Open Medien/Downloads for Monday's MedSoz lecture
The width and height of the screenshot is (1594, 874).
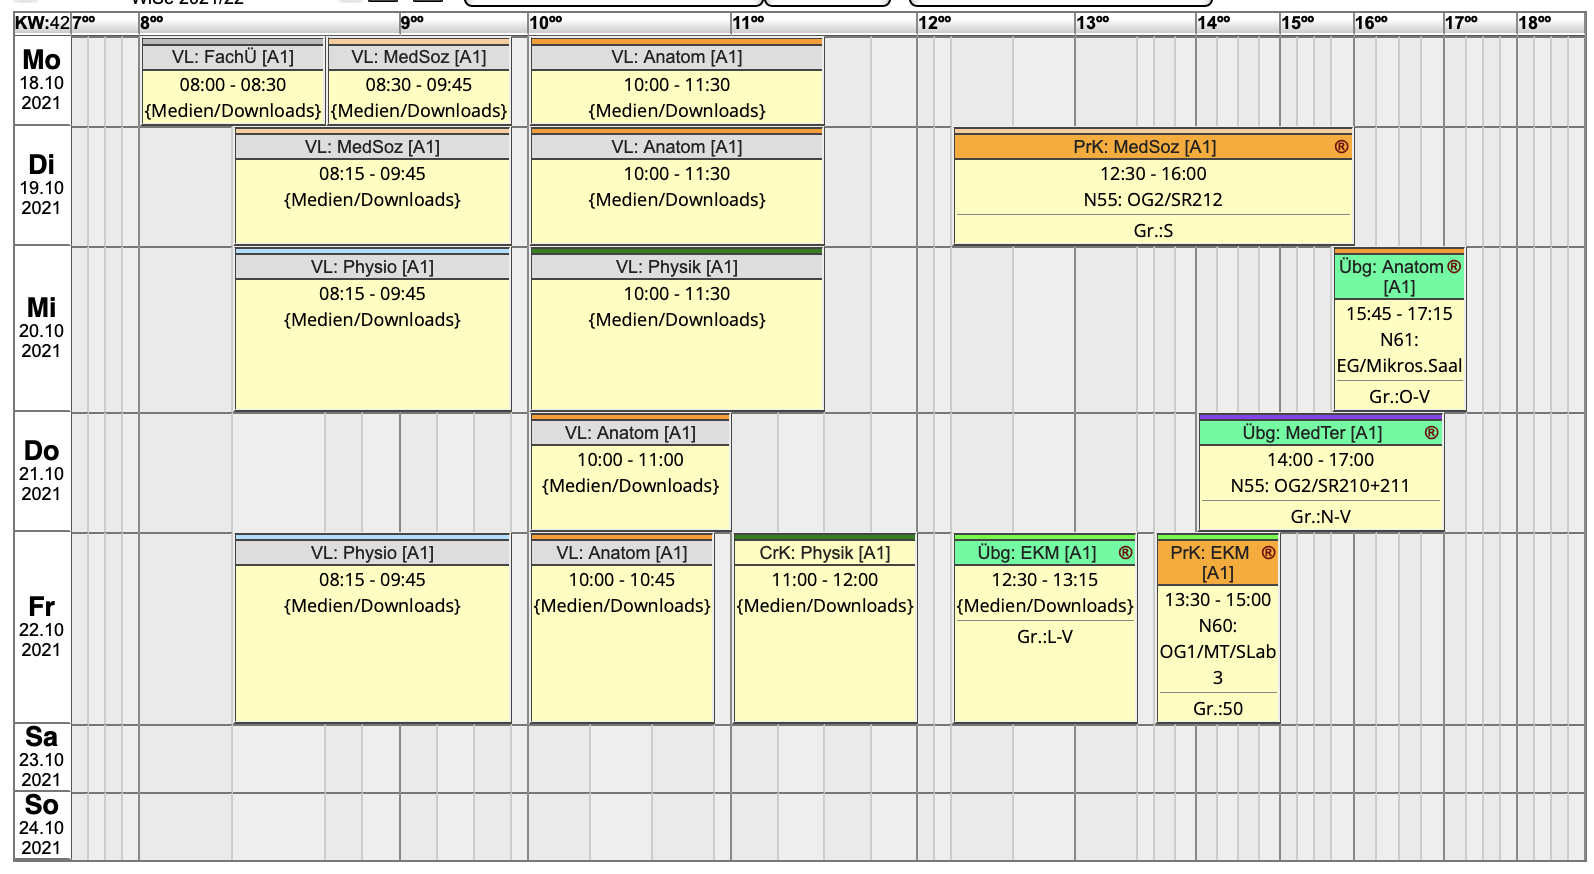pos(419,111)
